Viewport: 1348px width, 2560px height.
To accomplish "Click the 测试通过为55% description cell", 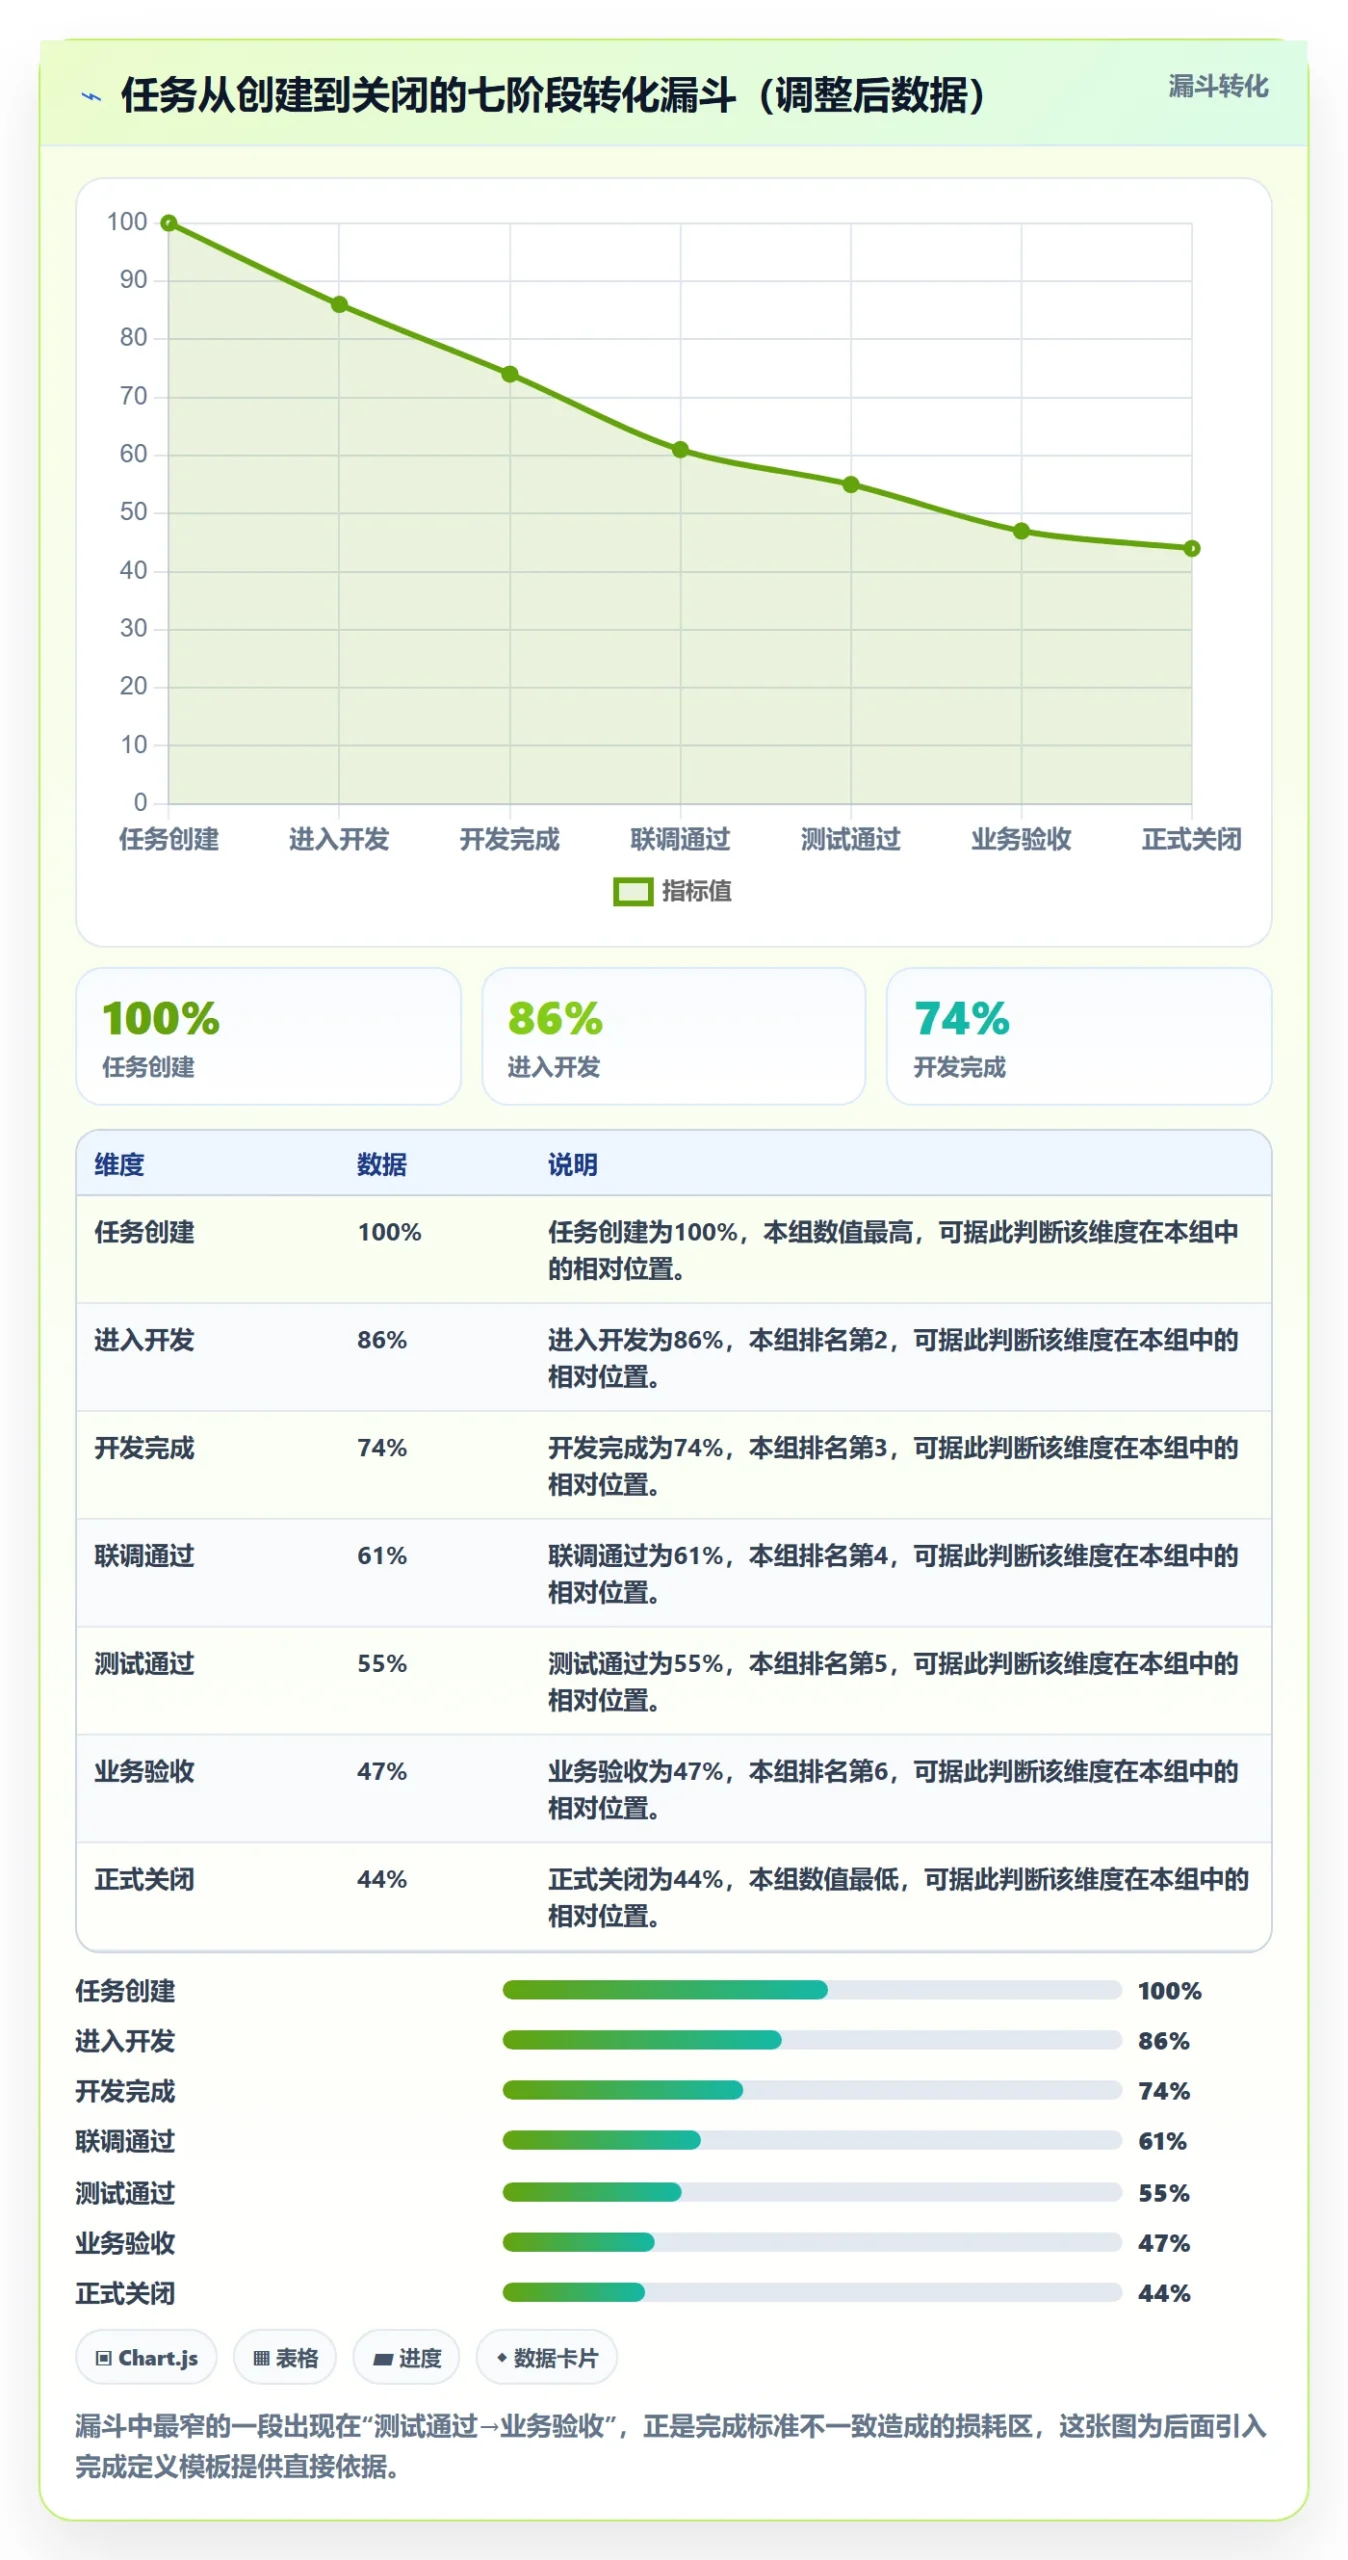I will (x=893, y=1682).
